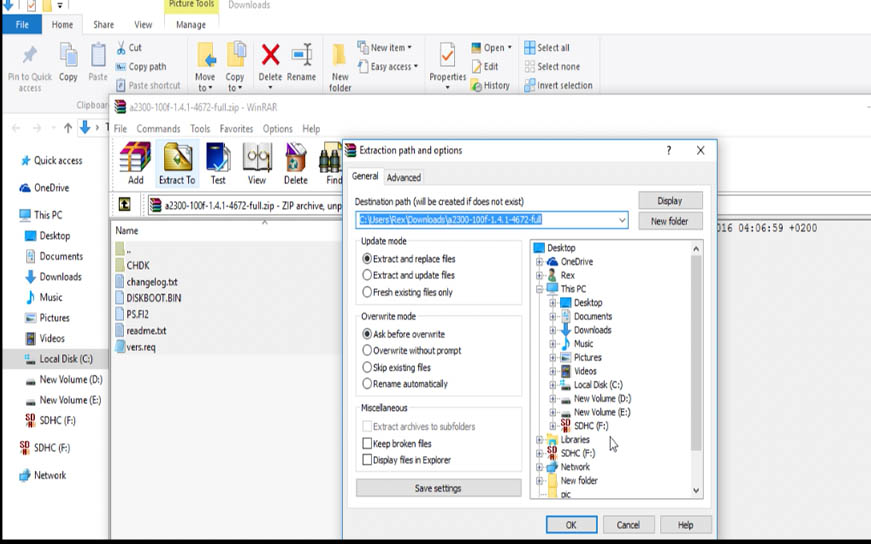
Task: Open the WinRAR Commands menu
Action: coord(158,129)
